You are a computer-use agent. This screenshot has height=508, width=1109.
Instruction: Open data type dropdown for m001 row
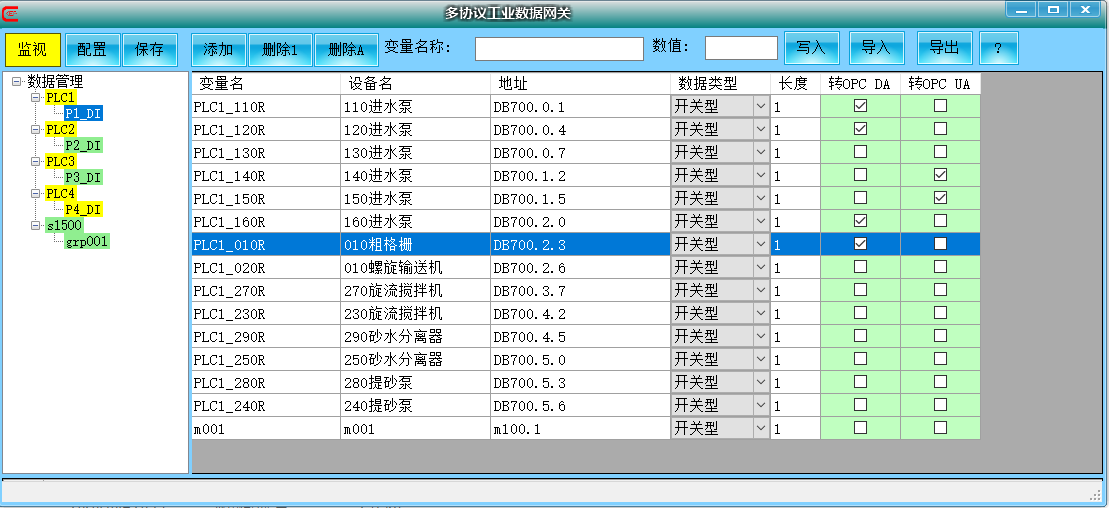pyautogui.click(x=760, y=428)
